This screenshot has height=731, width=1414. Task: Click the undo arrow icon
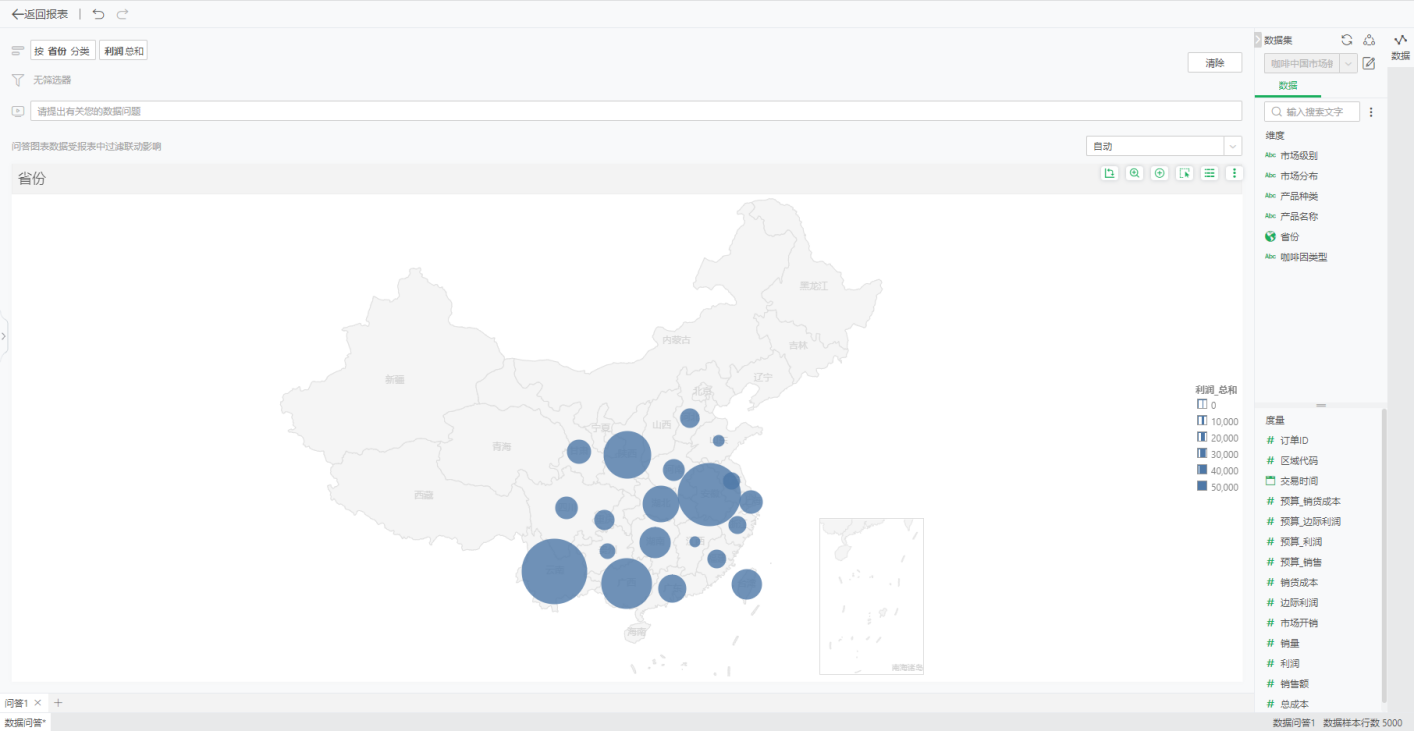coord(98,14)
